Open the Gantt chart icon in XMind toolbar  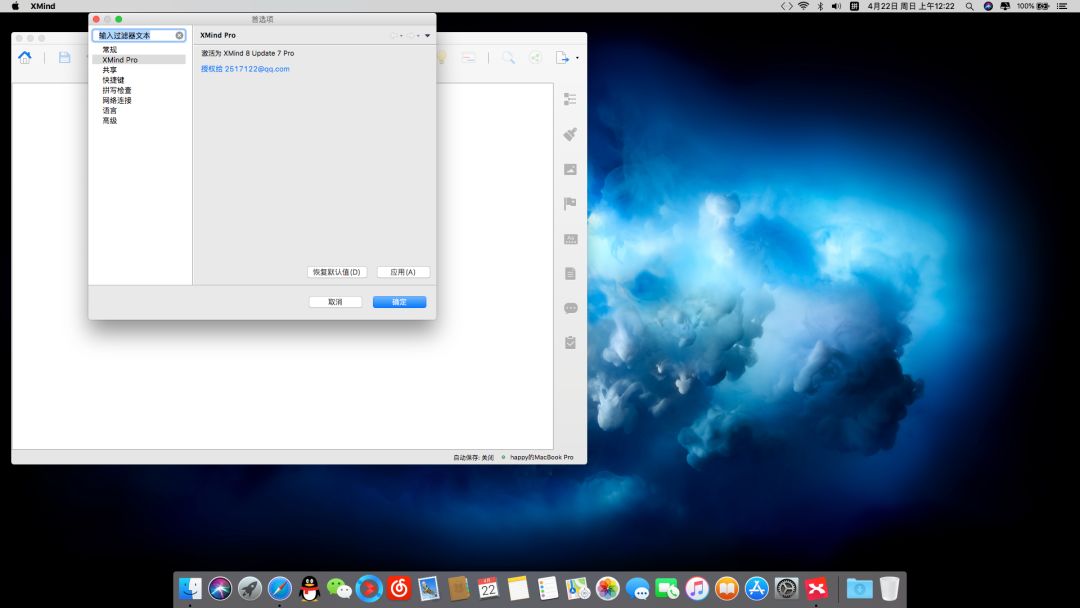tap(468, 58)
